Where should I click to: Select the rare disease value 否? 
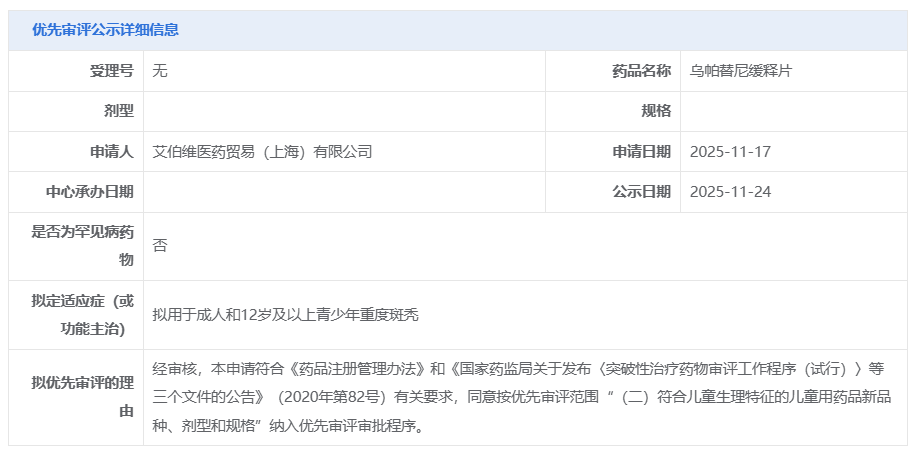coord(160,245)
